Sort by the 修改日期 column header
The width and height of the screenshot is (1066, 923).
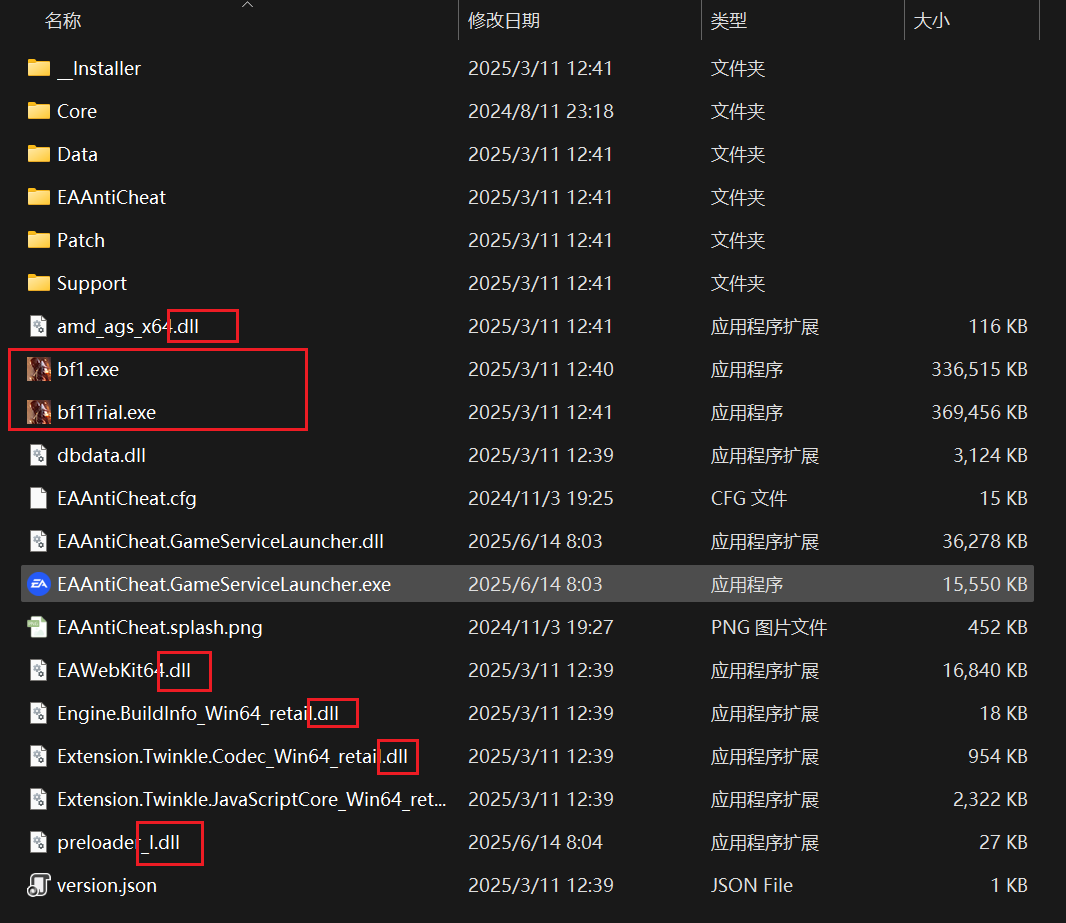pyautogui.click(x=504, y=20)
